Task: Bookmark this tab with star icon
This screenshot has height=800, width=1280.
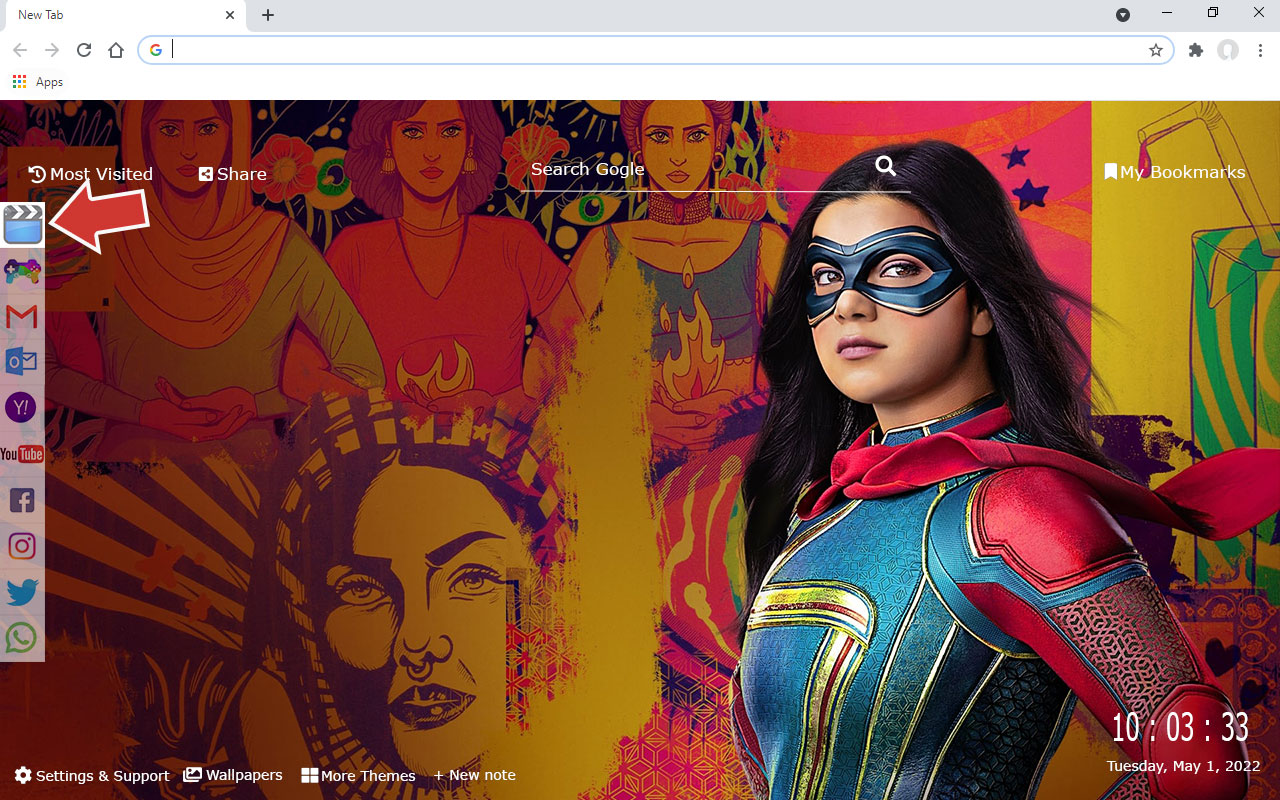Action: click(1156, 50)
